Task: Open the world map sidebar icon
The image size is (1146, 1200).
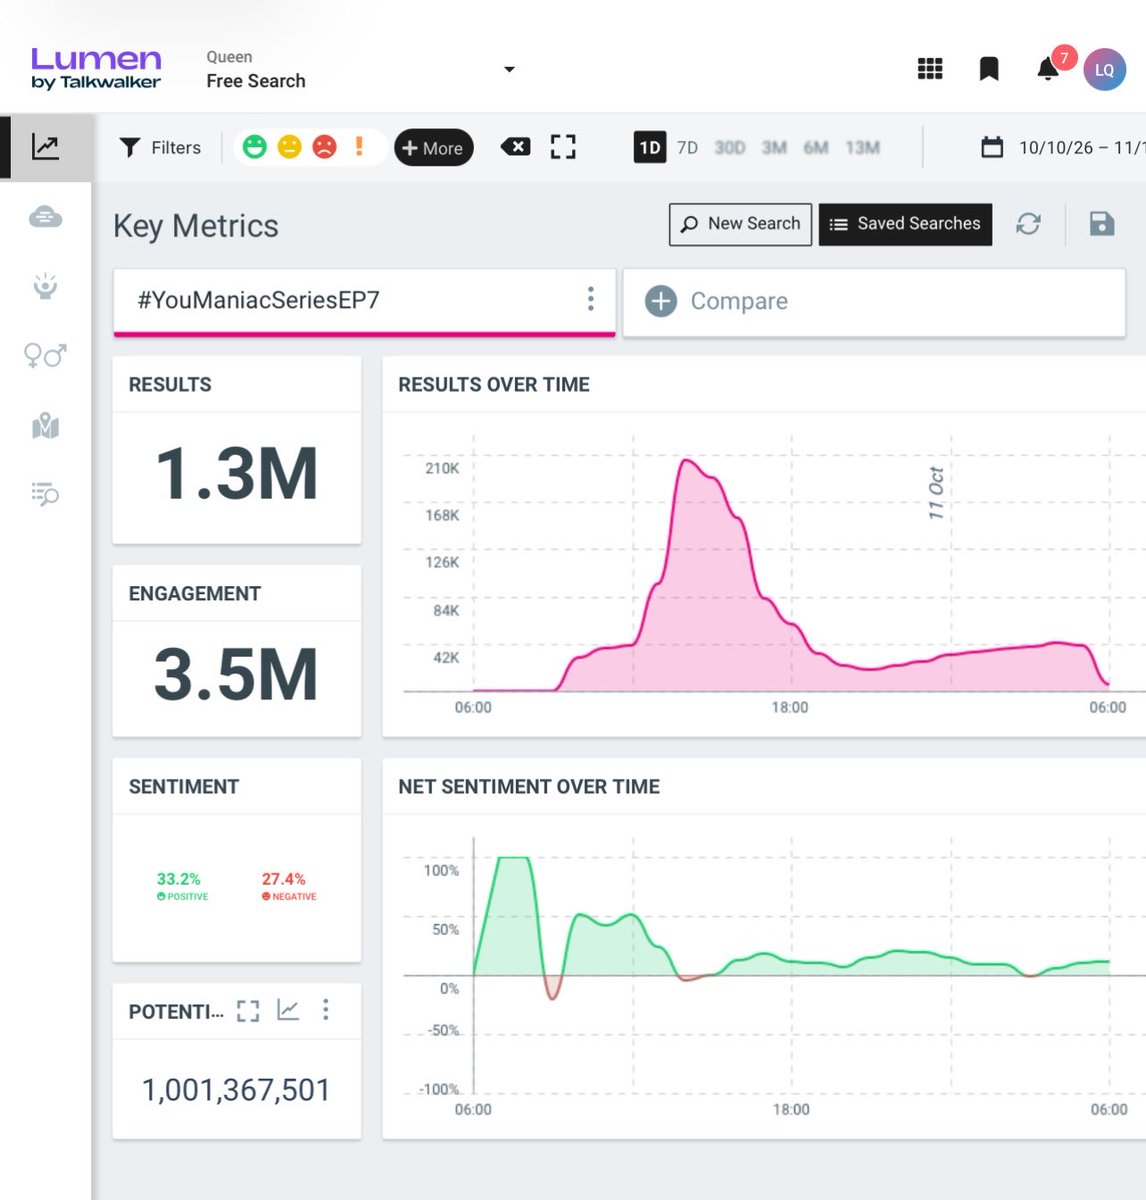Action: tap(45, 427)
